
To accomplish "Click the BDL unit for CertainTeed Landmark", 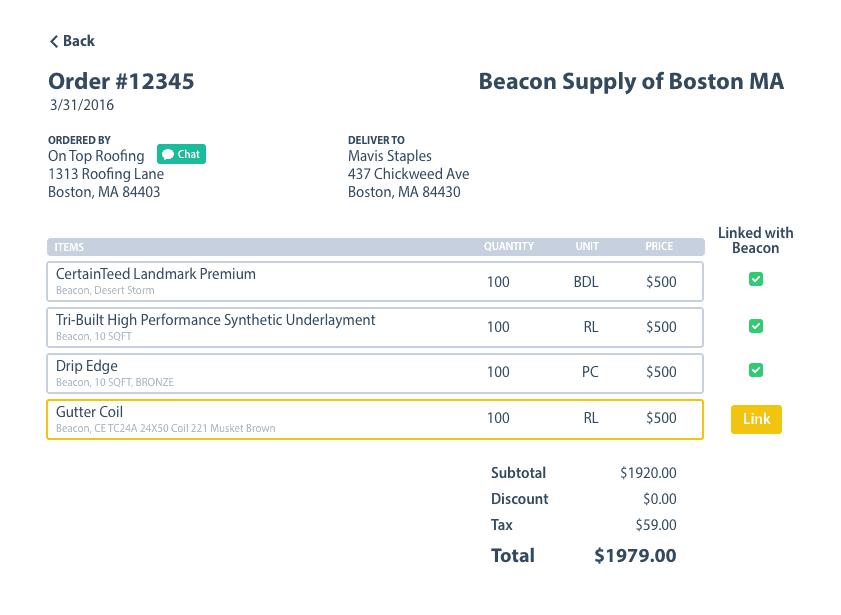I will point(586,282).
